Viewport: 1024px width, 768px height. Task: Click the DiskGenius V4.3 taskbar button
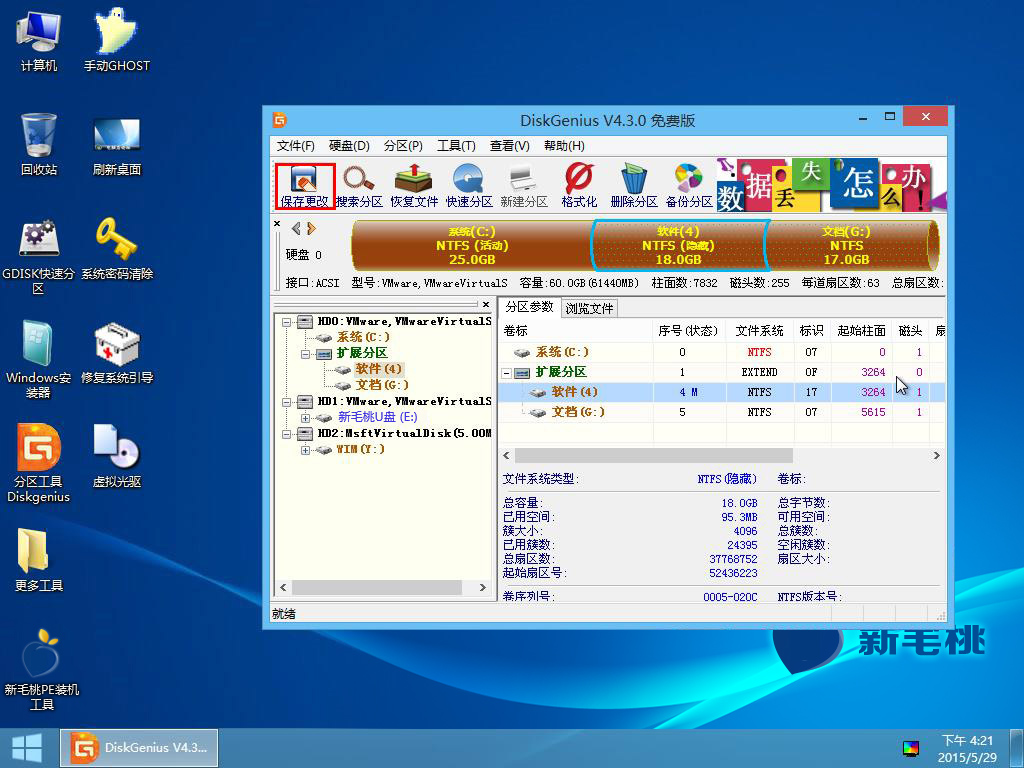[x=139, y=748]
